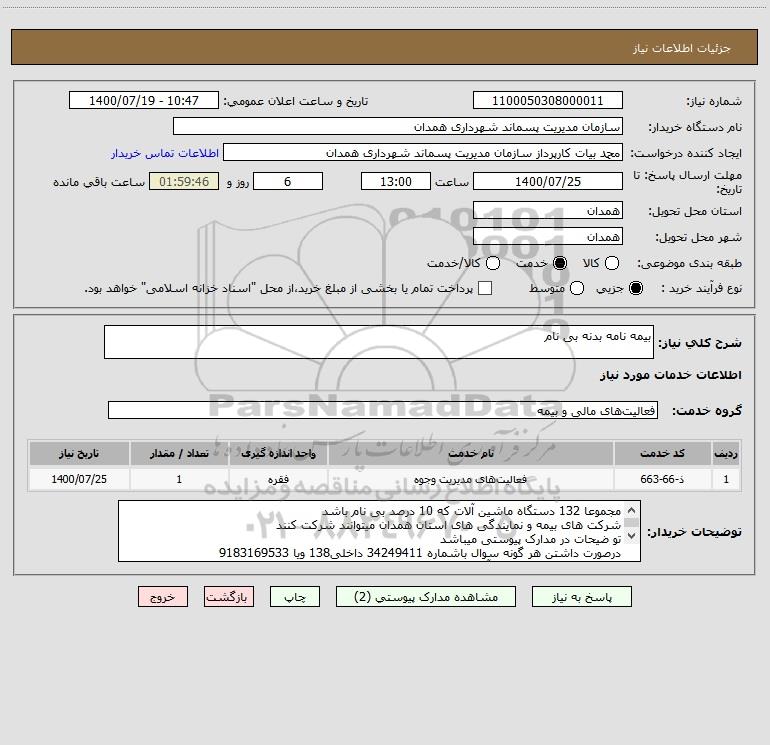Screen dimensions: 770x745
Task: Click the خروج exit button
Action: (163, 597)
